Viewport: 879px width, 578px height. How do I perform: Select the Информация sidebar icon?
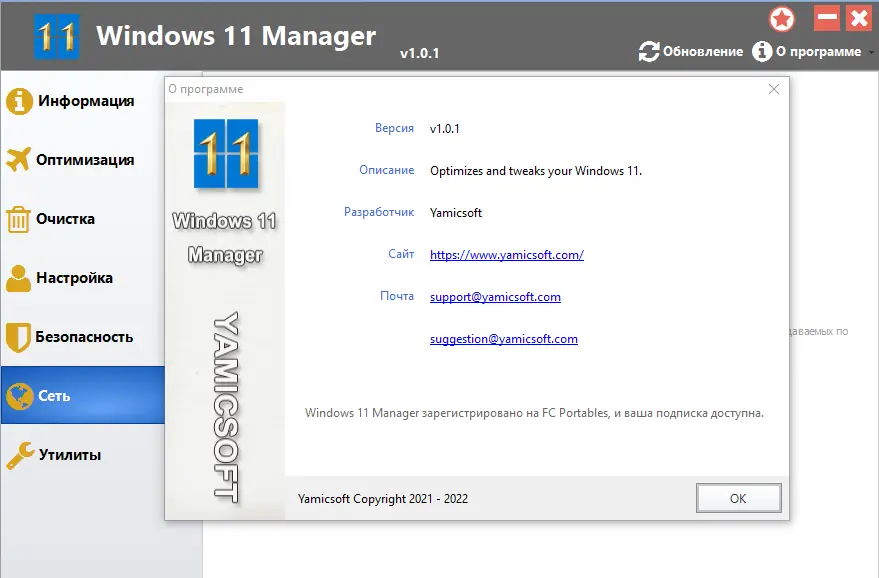click(18, 100)
